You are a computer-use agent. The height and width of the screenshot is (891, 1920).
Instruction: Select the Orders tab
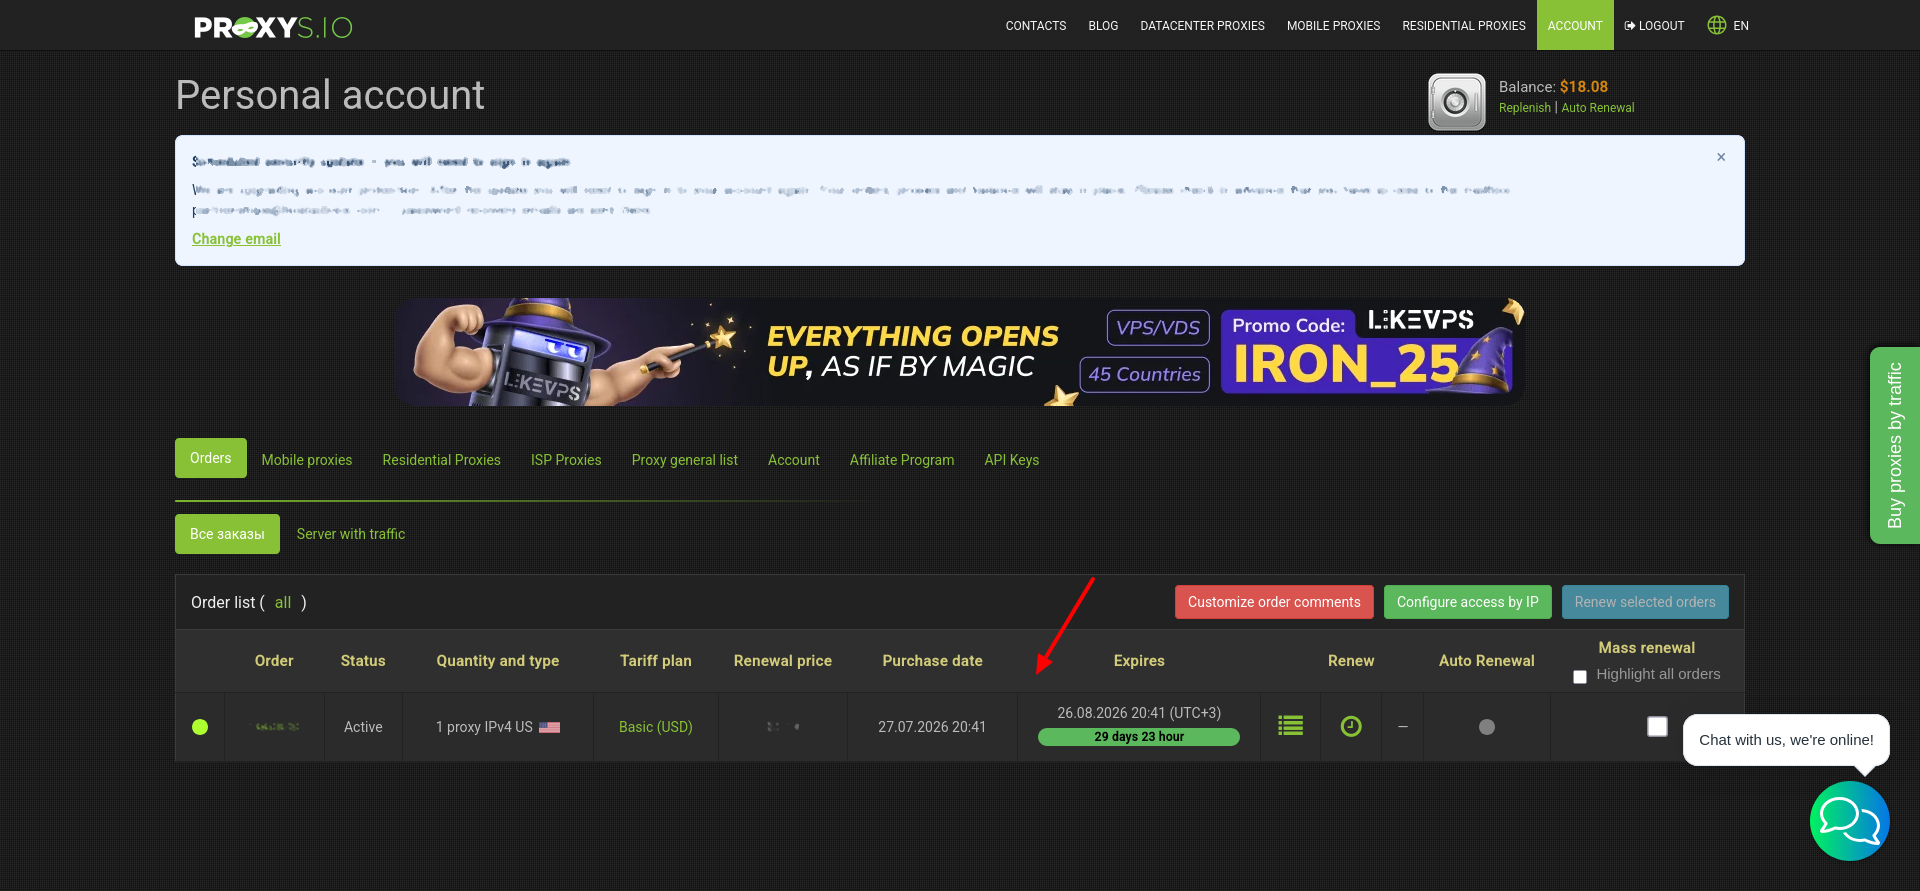point(211,458)
